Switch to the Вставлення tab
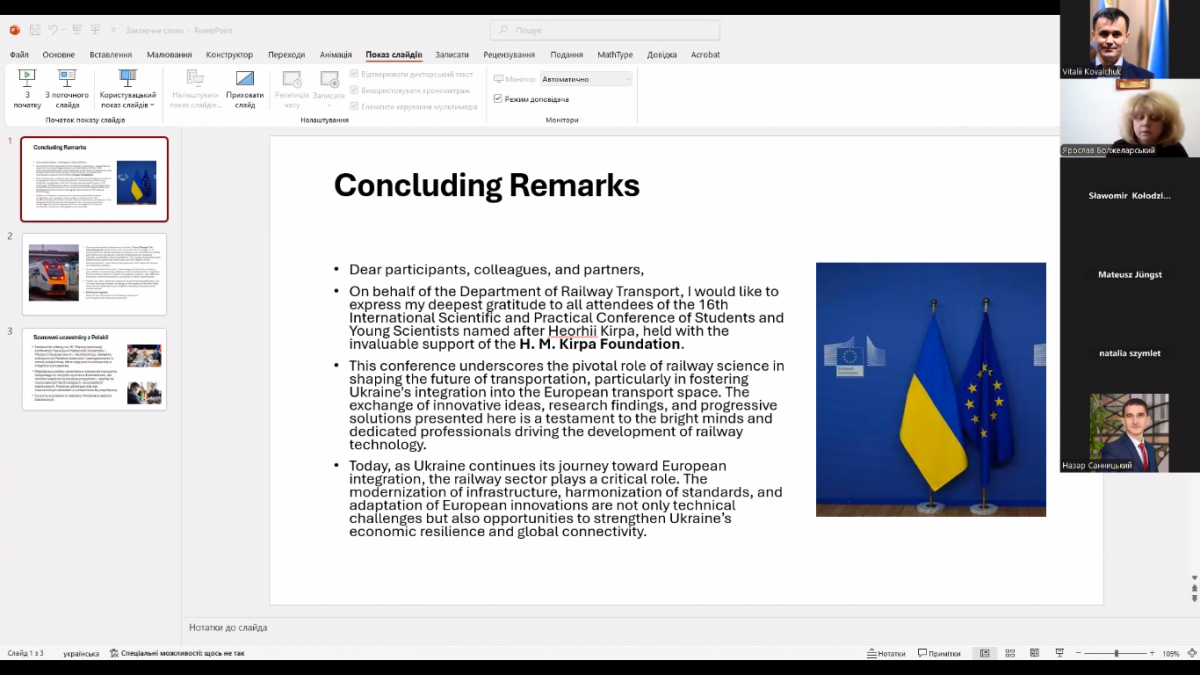Viewport: 1200px width, 675px height. 111,55
